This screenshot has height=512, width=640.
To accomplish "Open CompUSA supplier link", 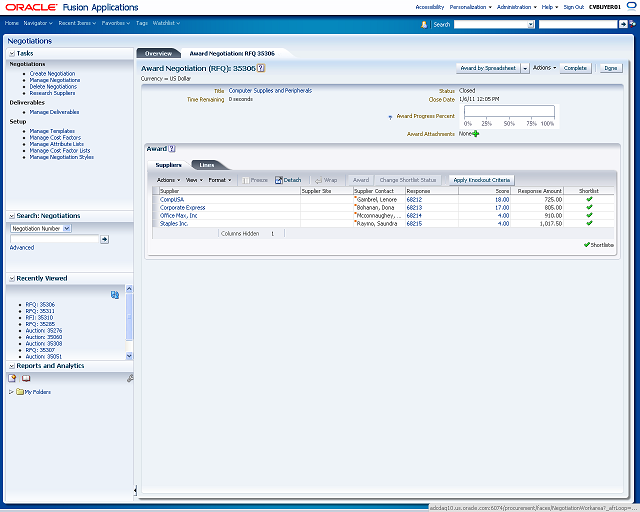I will 172,200.
